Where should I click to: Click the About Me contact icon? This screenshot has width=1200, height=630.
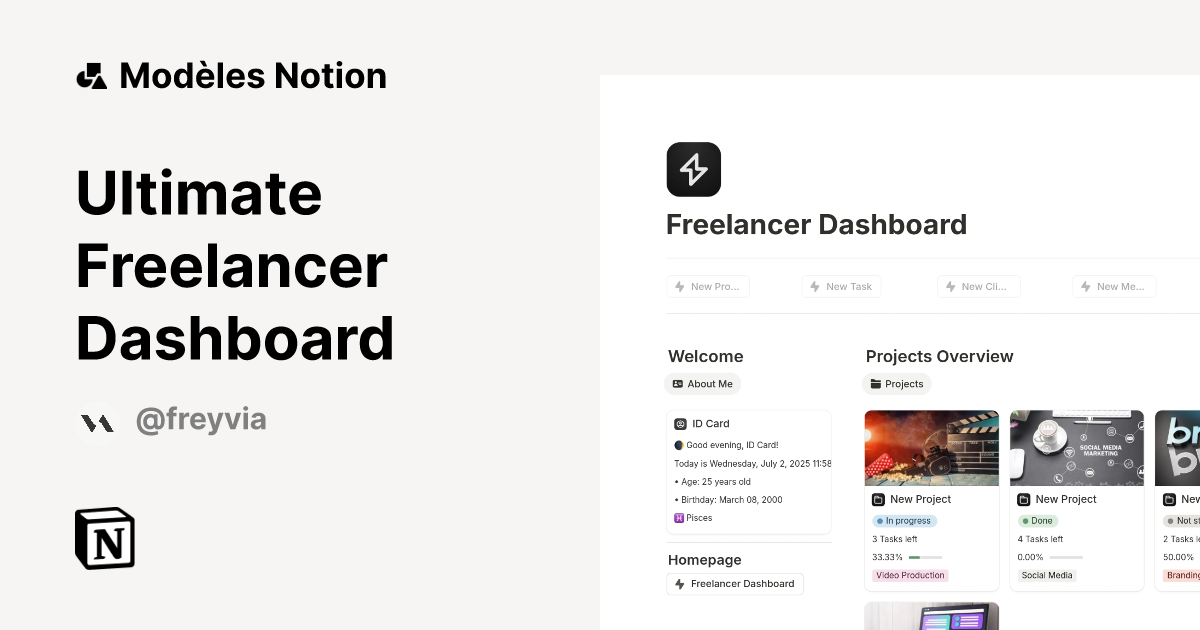point(676,384)
